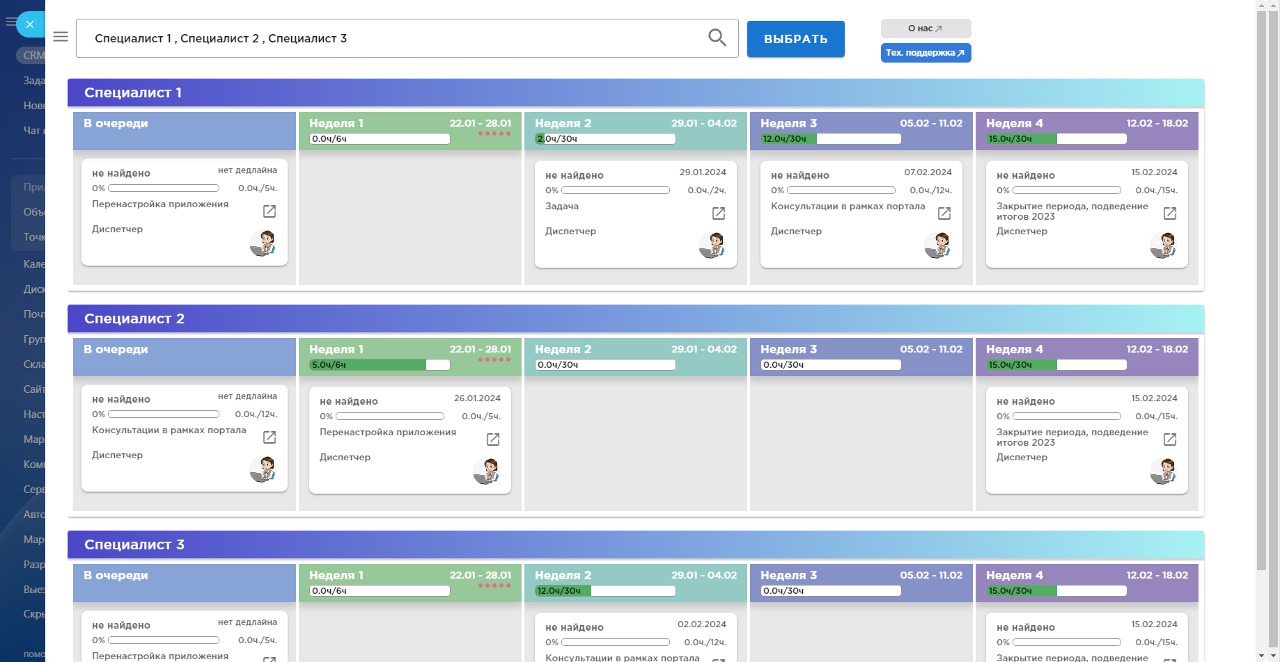Click Консультации в рамках портала in Специалист 2 queue
This screenshot has width=1280, height=662.
169,430
